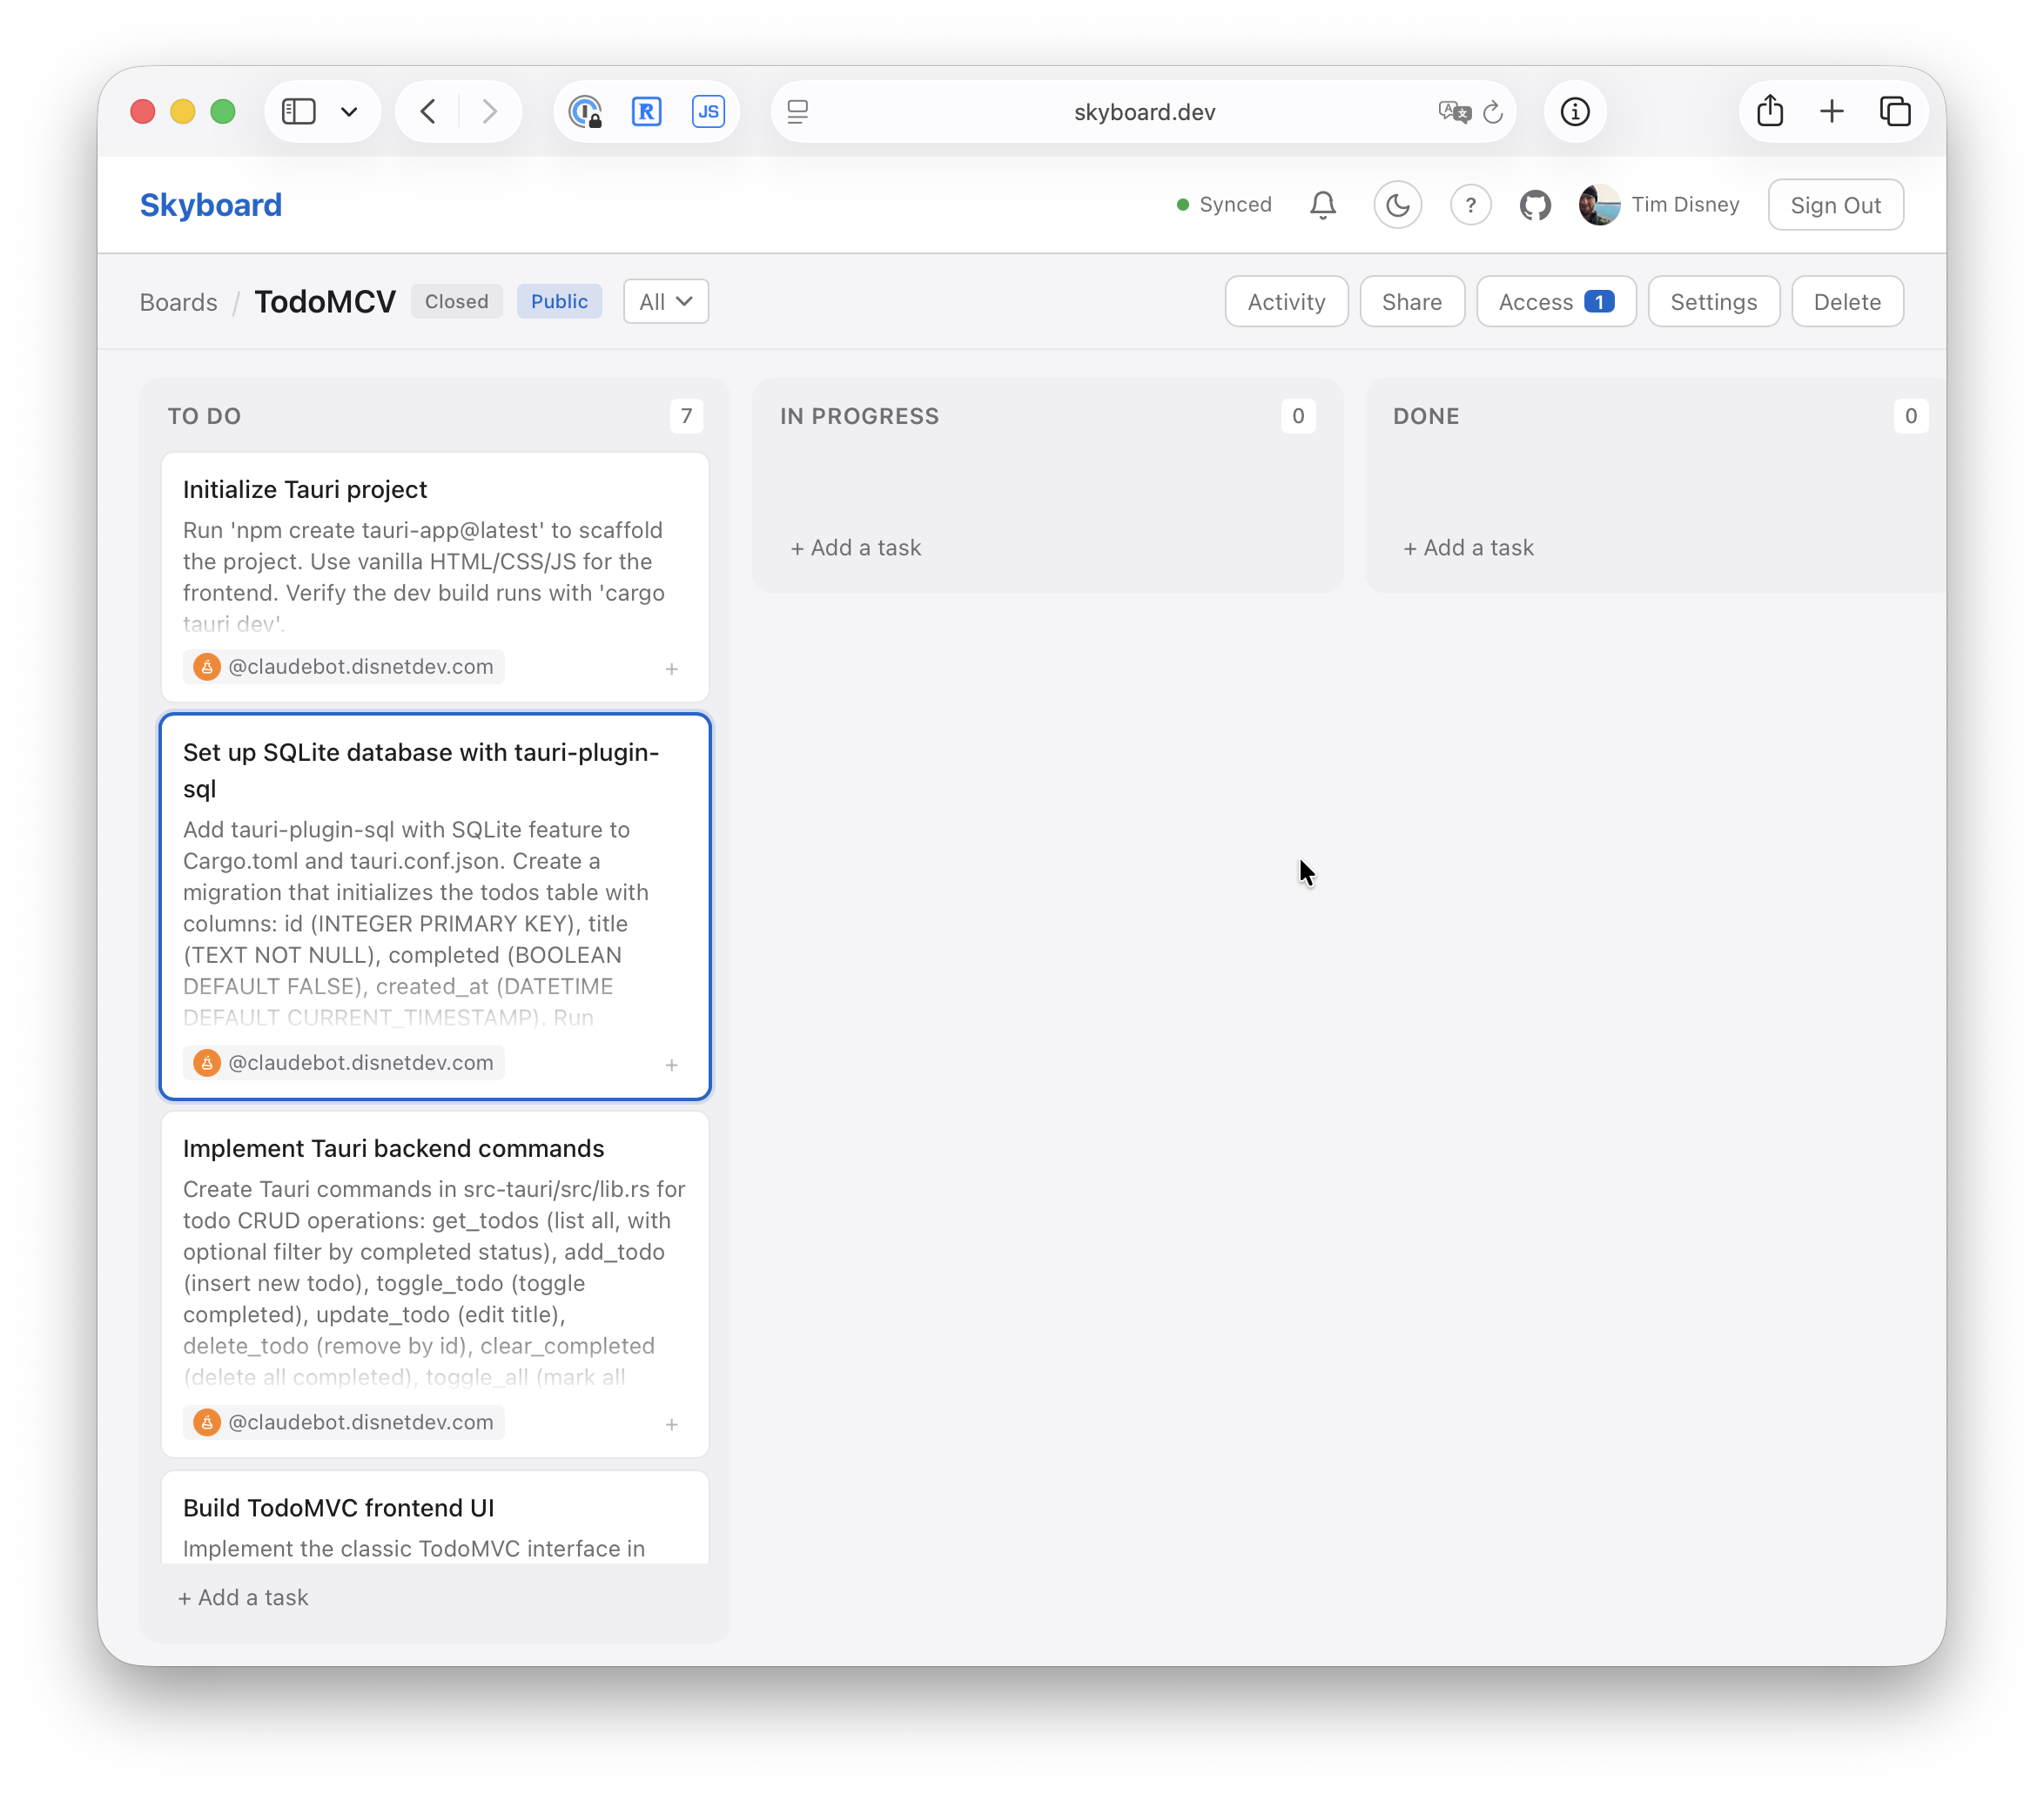Toggle the Safari sidebar

[x=299, y=111]
